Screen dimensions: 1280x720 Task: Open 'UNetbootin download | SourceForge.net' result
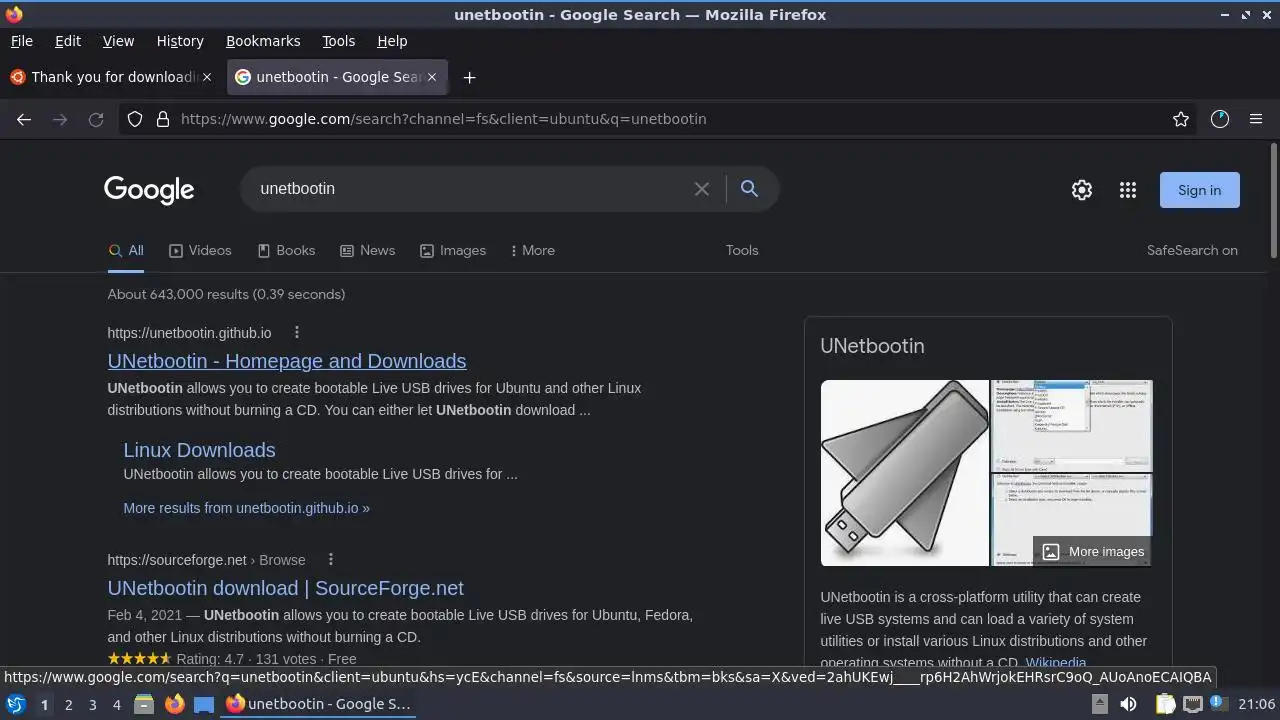286,588
